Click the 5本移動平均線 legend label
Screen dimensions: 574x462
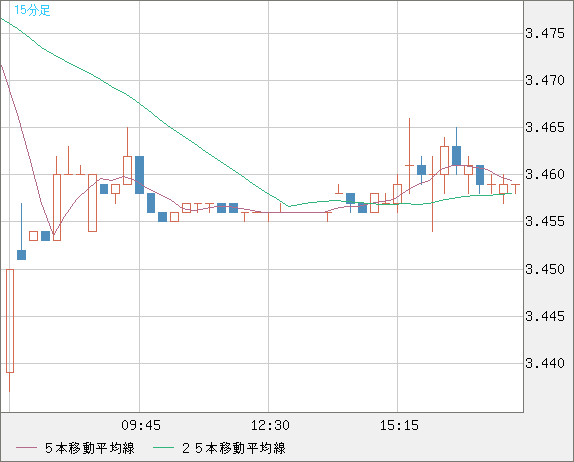(x=90, y=448)
